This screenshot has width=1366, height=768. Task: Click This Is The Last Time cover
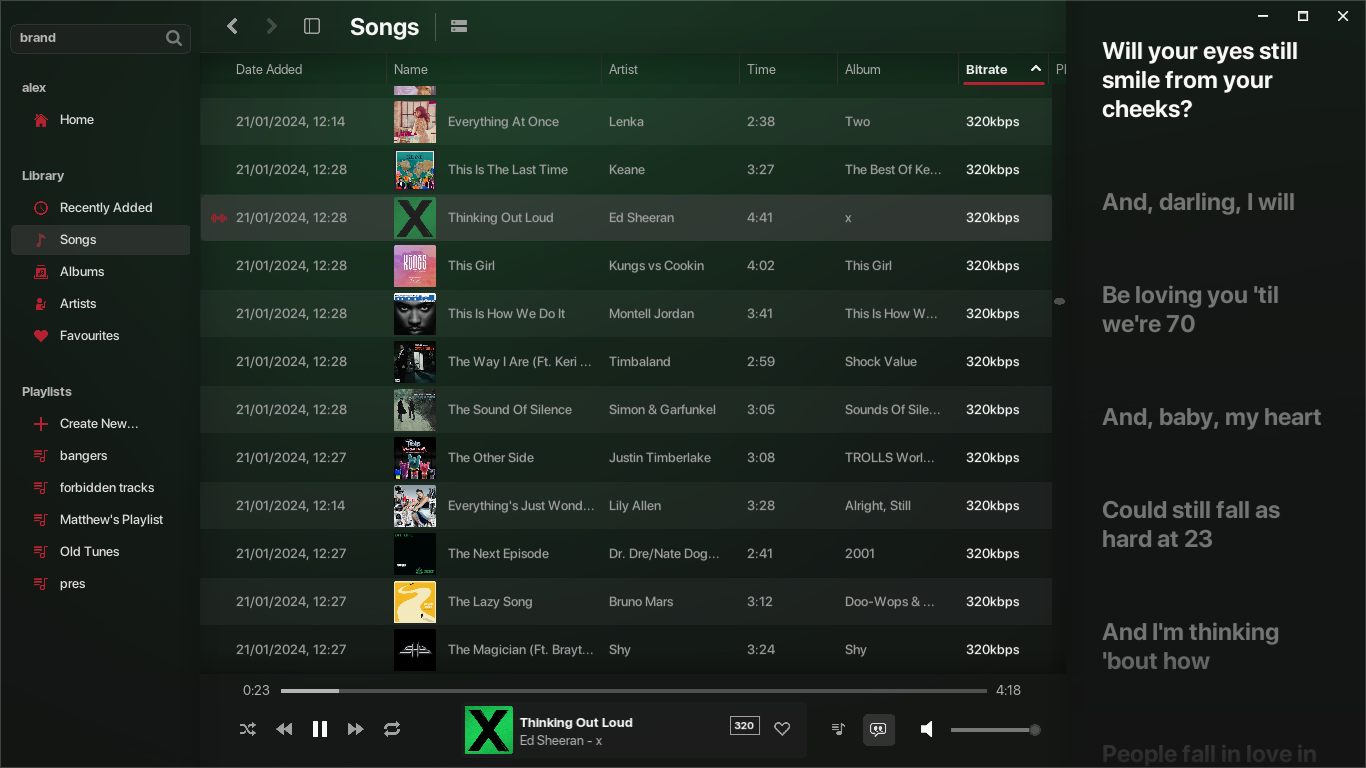click(x=414, y=169)
